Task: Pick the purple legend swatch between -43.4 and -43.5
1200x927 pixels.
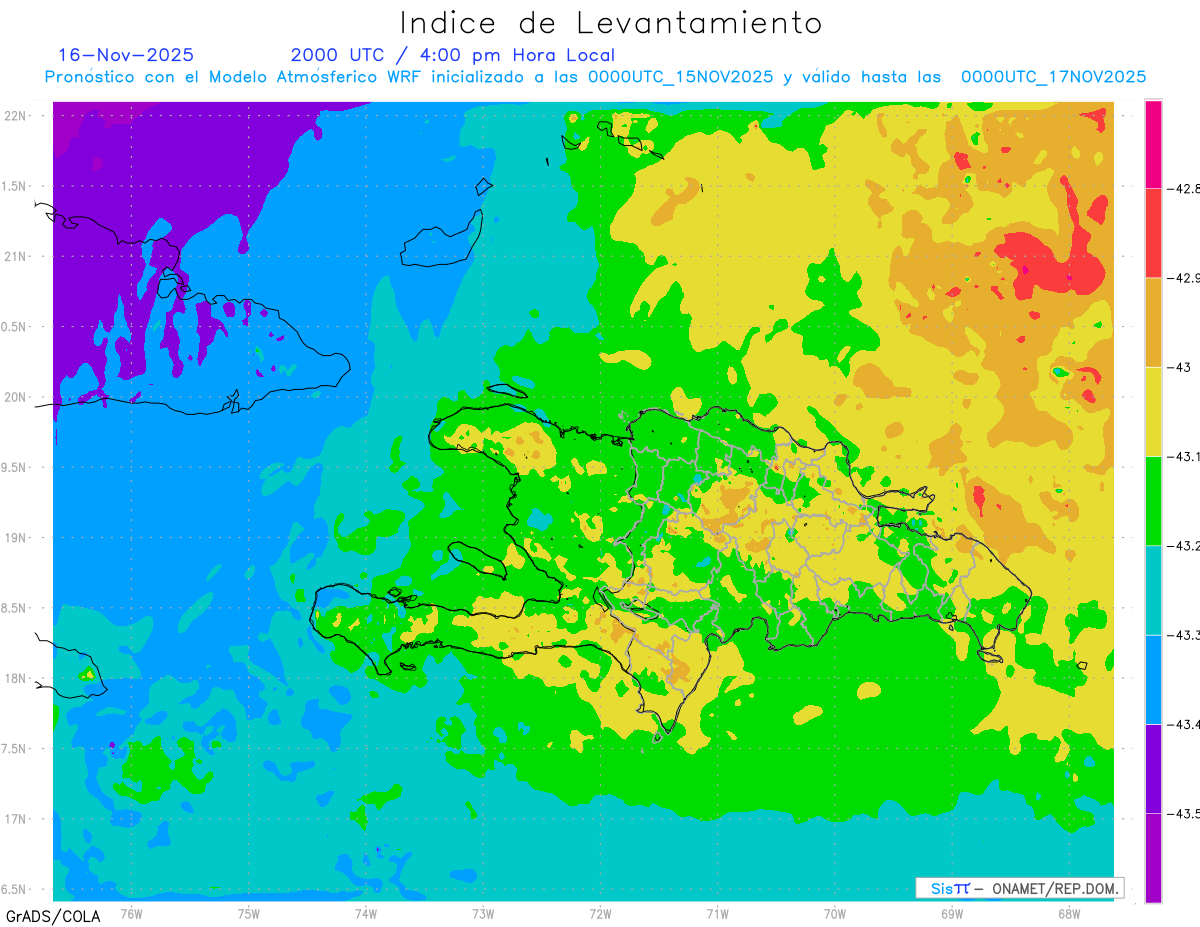Action: point(1153,768)
